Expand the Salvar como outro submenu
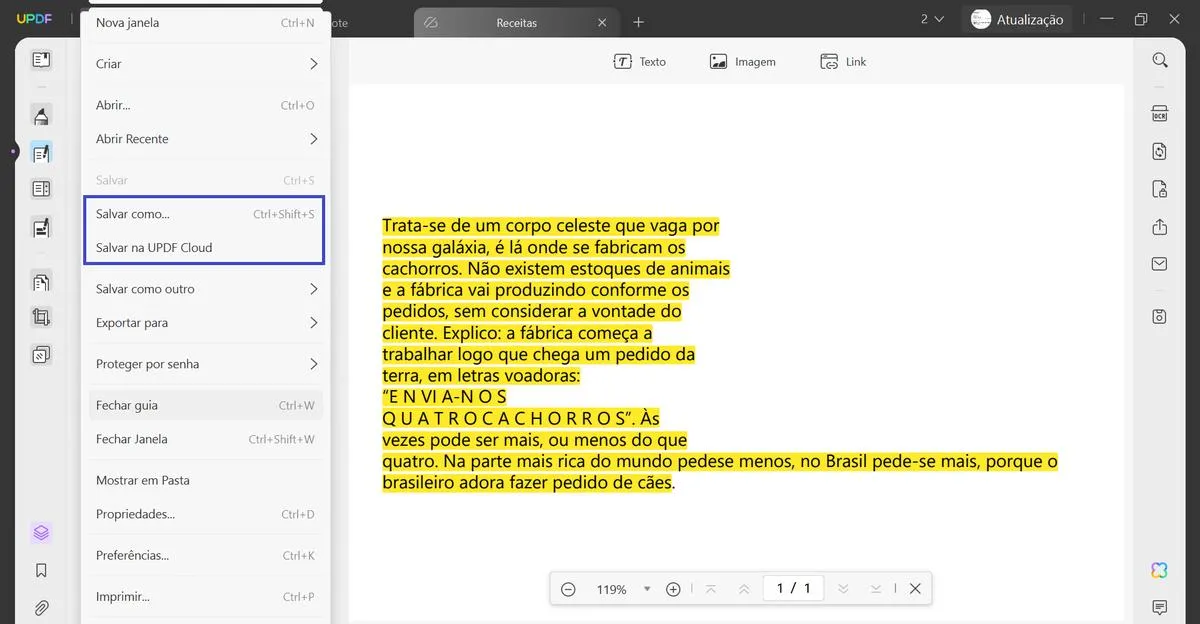The image size is (1200, 624). point(205,288)
